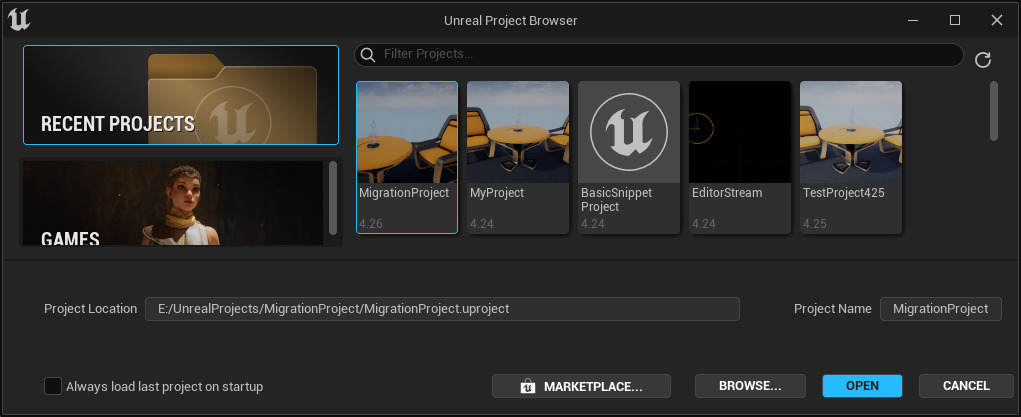Viewport: 1021px width, 417px height.
Task: Click the Project Location path field
Action: click(x=442, y=309)
